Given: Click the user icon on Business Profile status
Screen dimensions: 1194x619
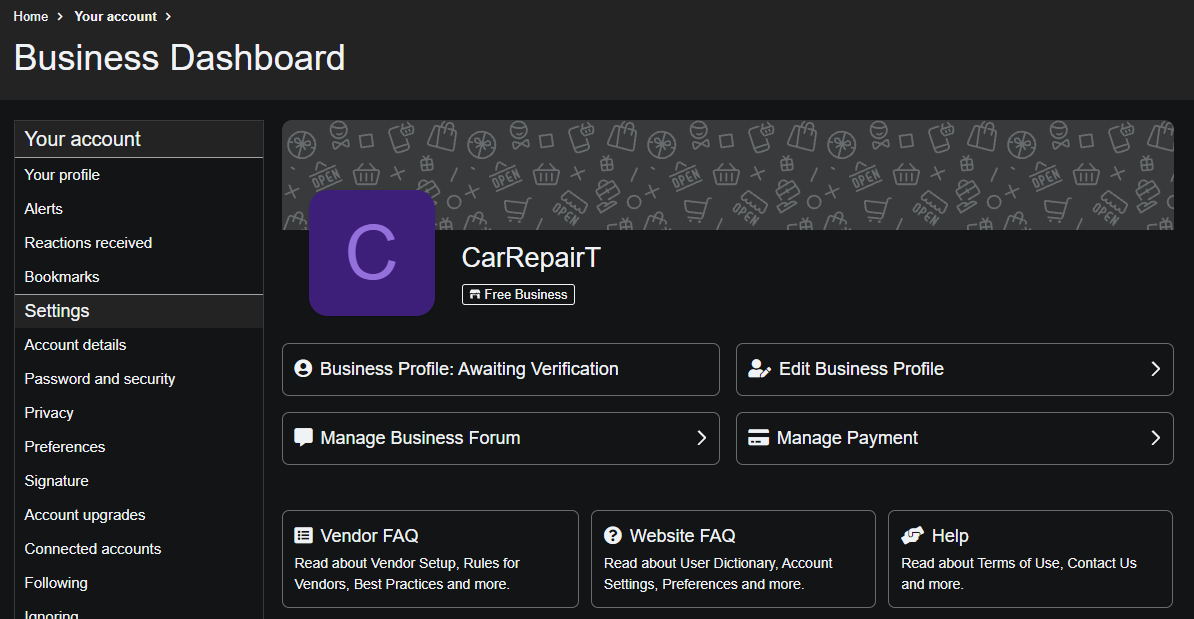Looking at the screenshot, I should click(304, 369).
